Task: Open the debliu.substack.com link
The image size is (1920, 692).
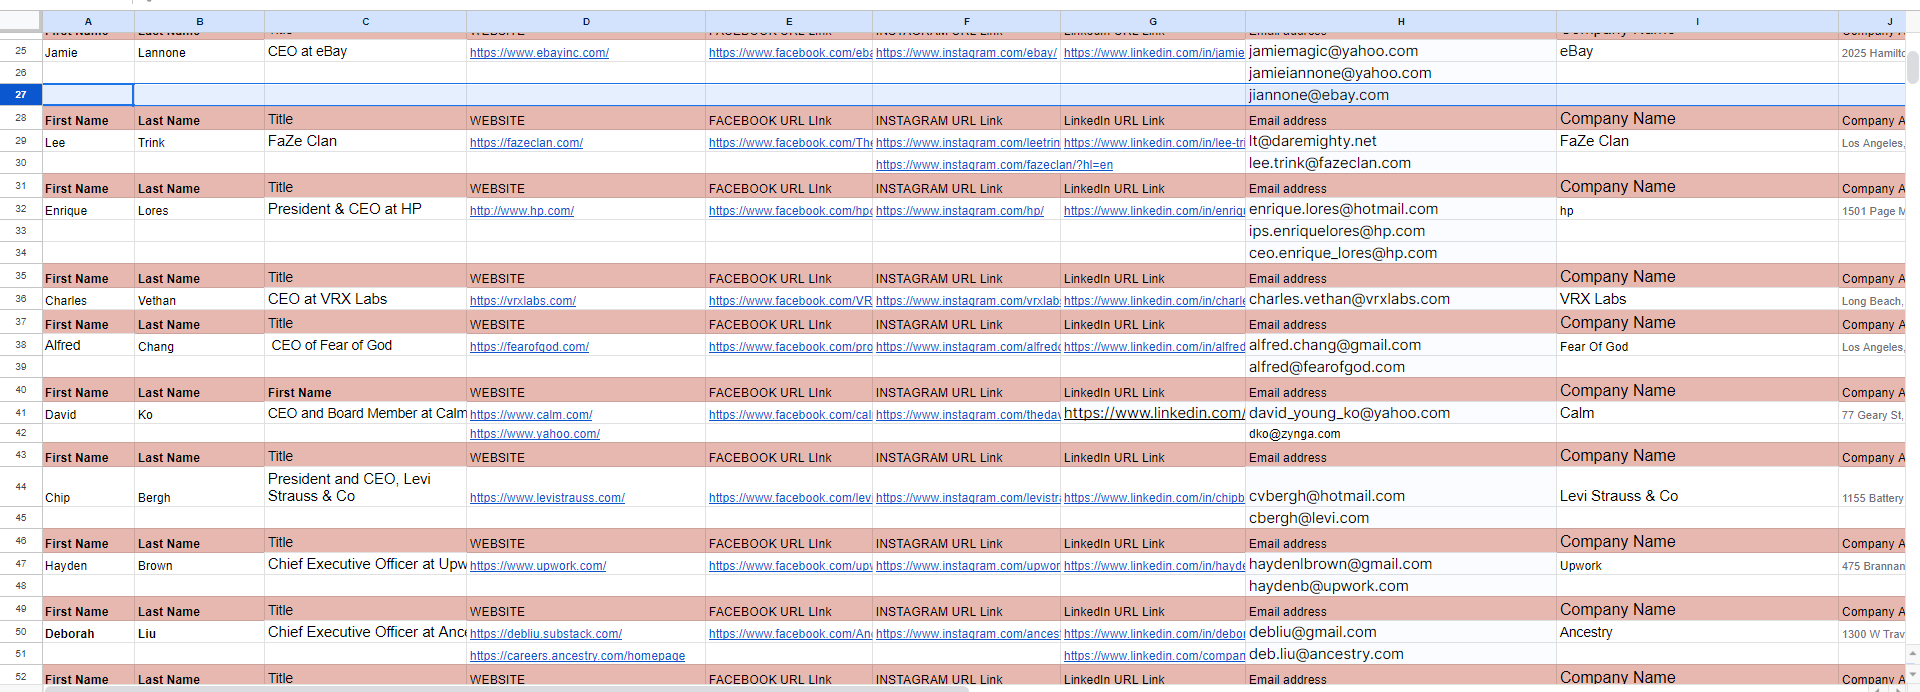Action: pos(546,634)
